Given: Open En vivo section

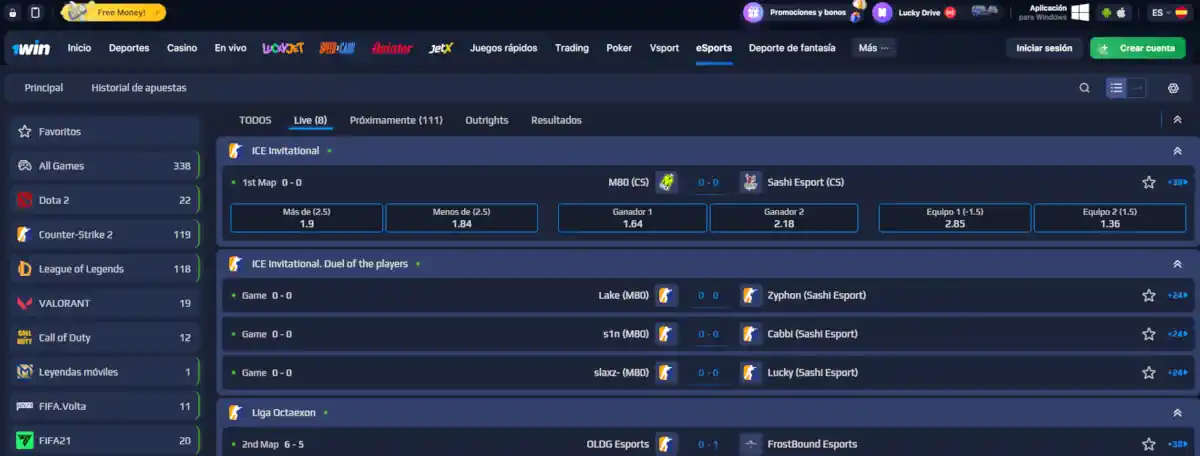Looking at the screenshot, I should [x=230, y=48].
